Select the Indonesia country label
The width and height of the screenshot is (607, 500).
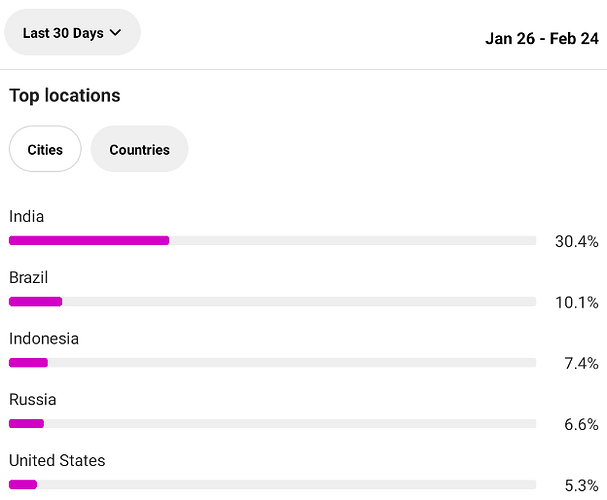coord(44,339)
